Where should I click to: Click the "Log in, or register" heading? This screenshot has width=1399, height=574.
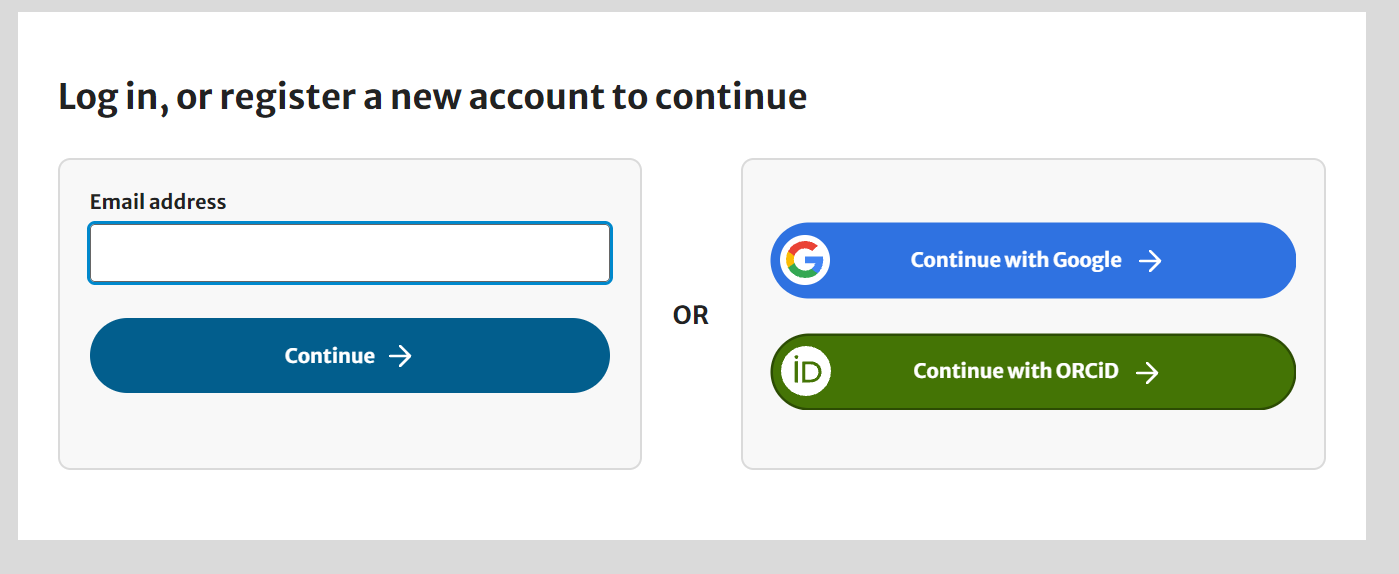pos(432,97)
